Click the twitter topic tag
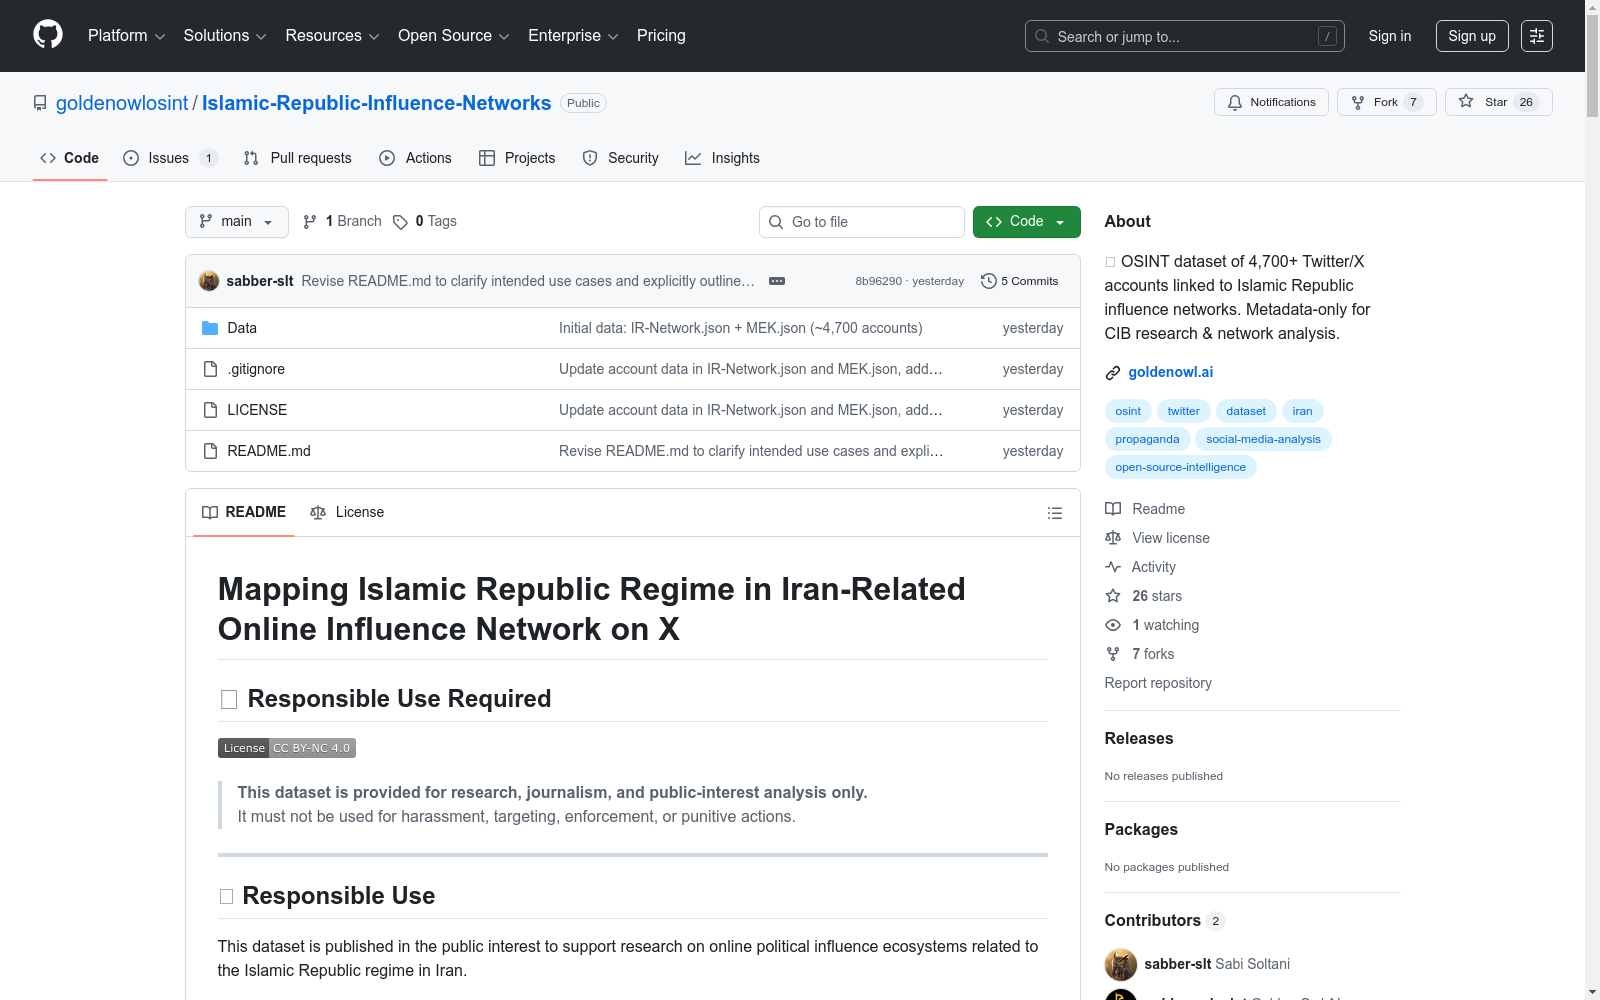The height and width of the screenshot is (1000, 1600). (1184, 411)
